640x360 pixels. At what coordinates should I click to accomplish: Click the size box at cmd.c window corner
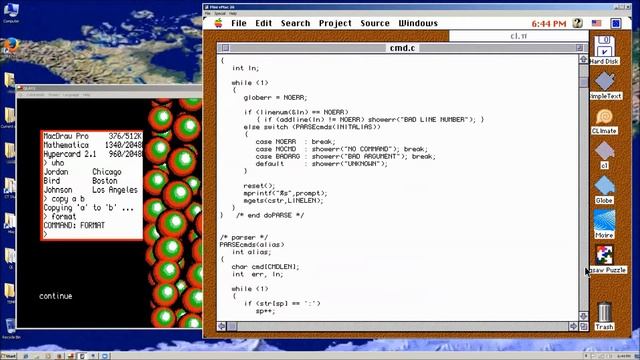(x=584, y=326)
